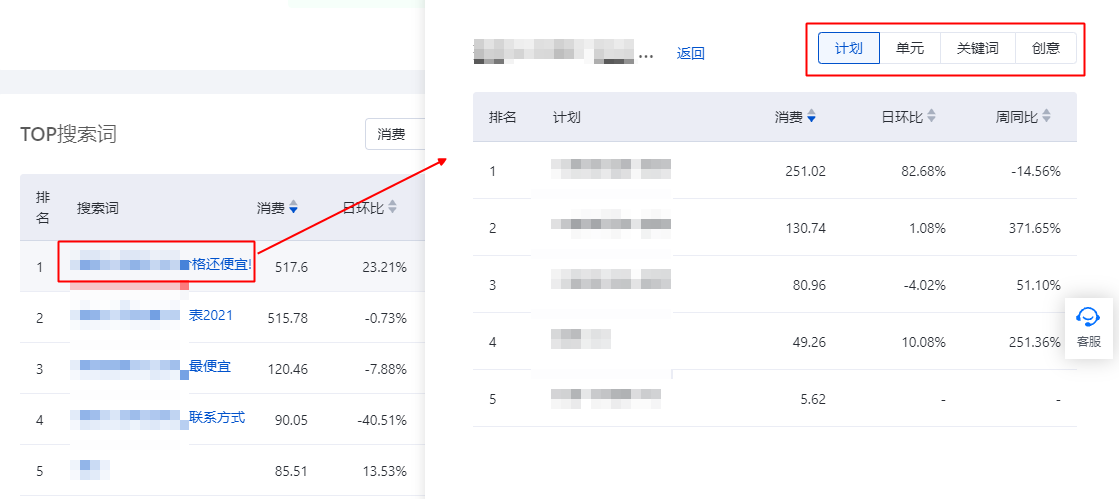Open the 消费 metric dropdown

(x=396, y=134)
